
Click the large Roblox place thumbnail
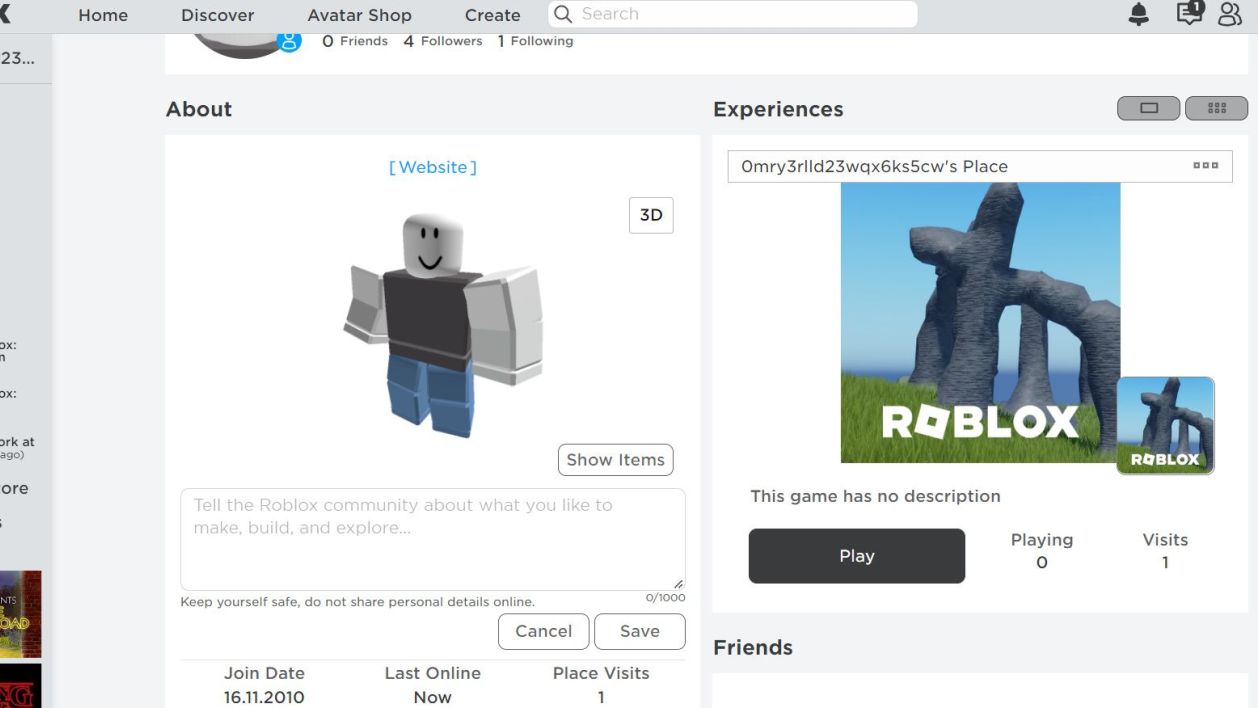click(x=980, y=323)
